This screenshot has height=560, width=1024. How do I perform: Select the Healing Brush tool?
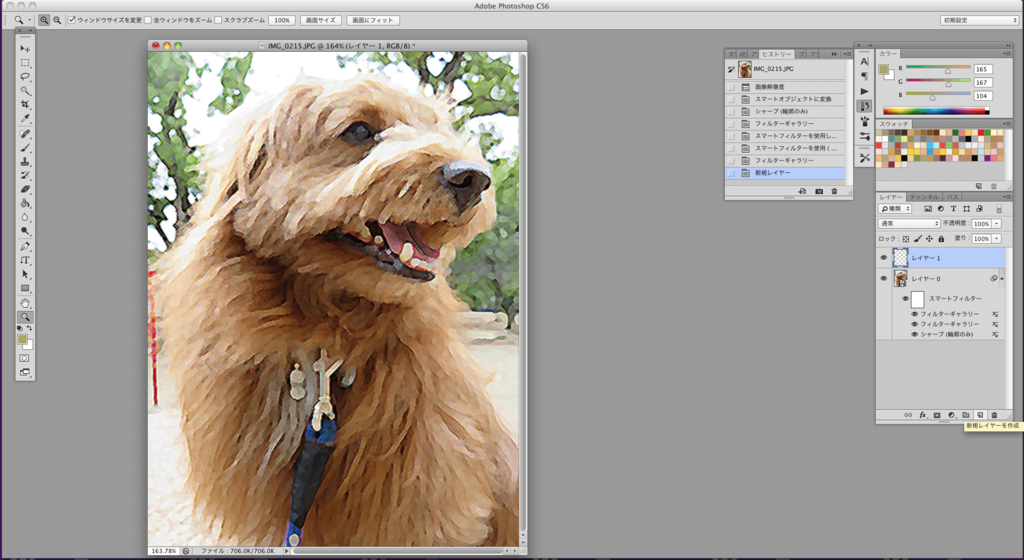click(x=25, y=134)
